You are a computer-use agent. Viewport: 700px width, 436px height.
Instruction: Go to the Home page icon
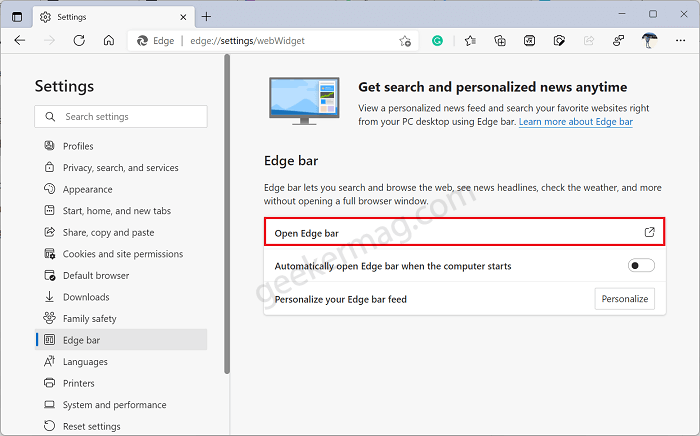[x=108, y=41]
